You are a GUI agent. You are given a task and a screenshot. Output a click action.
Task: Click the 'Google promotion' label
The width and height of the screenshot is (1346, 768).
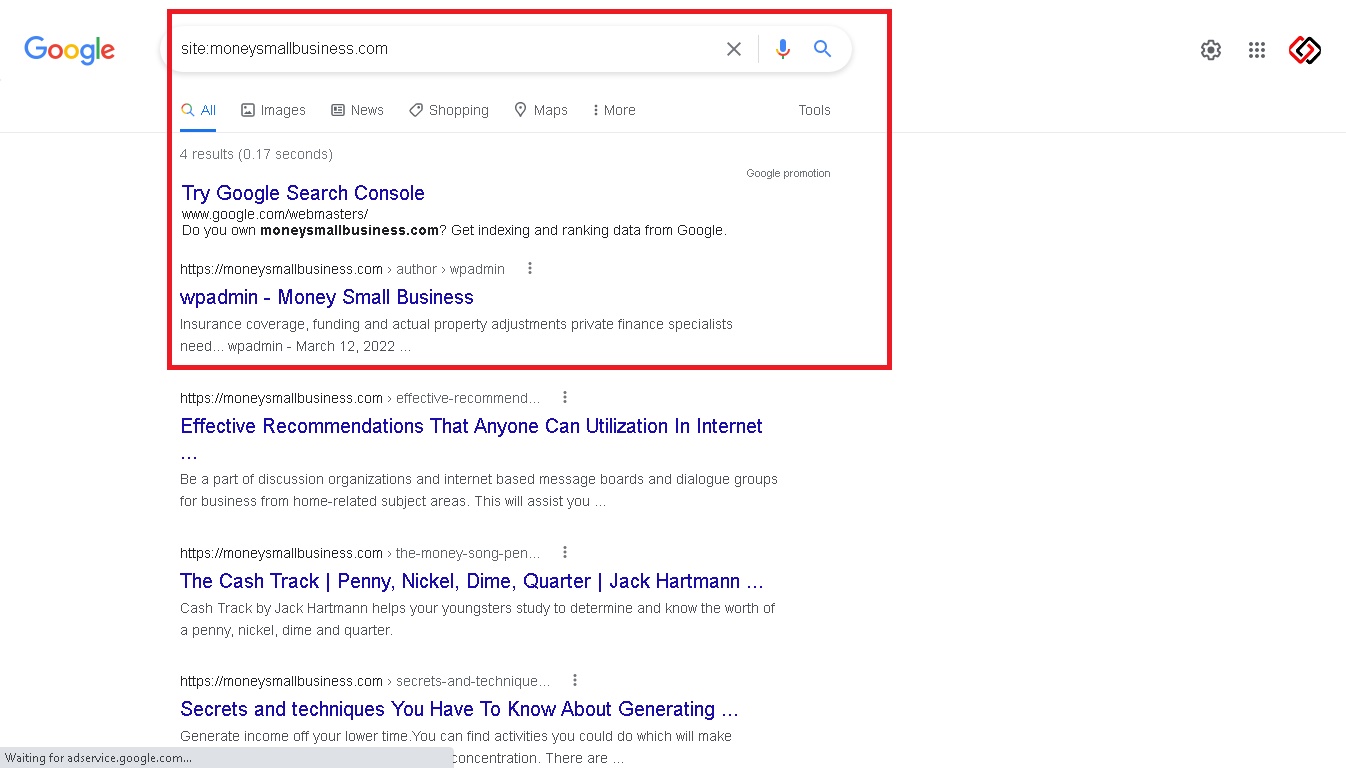coord(788,173)
